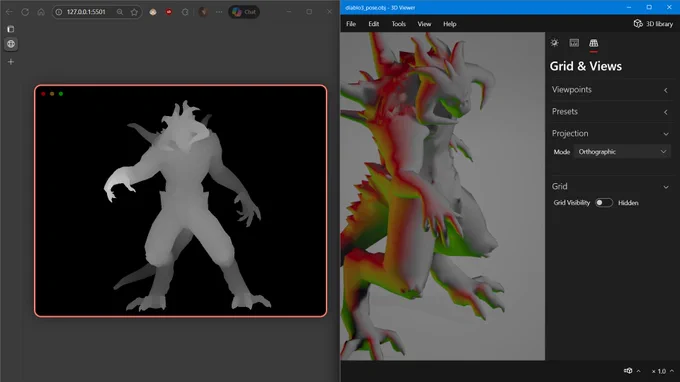Open the Copilot Chat button
The image size is (680, 382).
[244, 12]
